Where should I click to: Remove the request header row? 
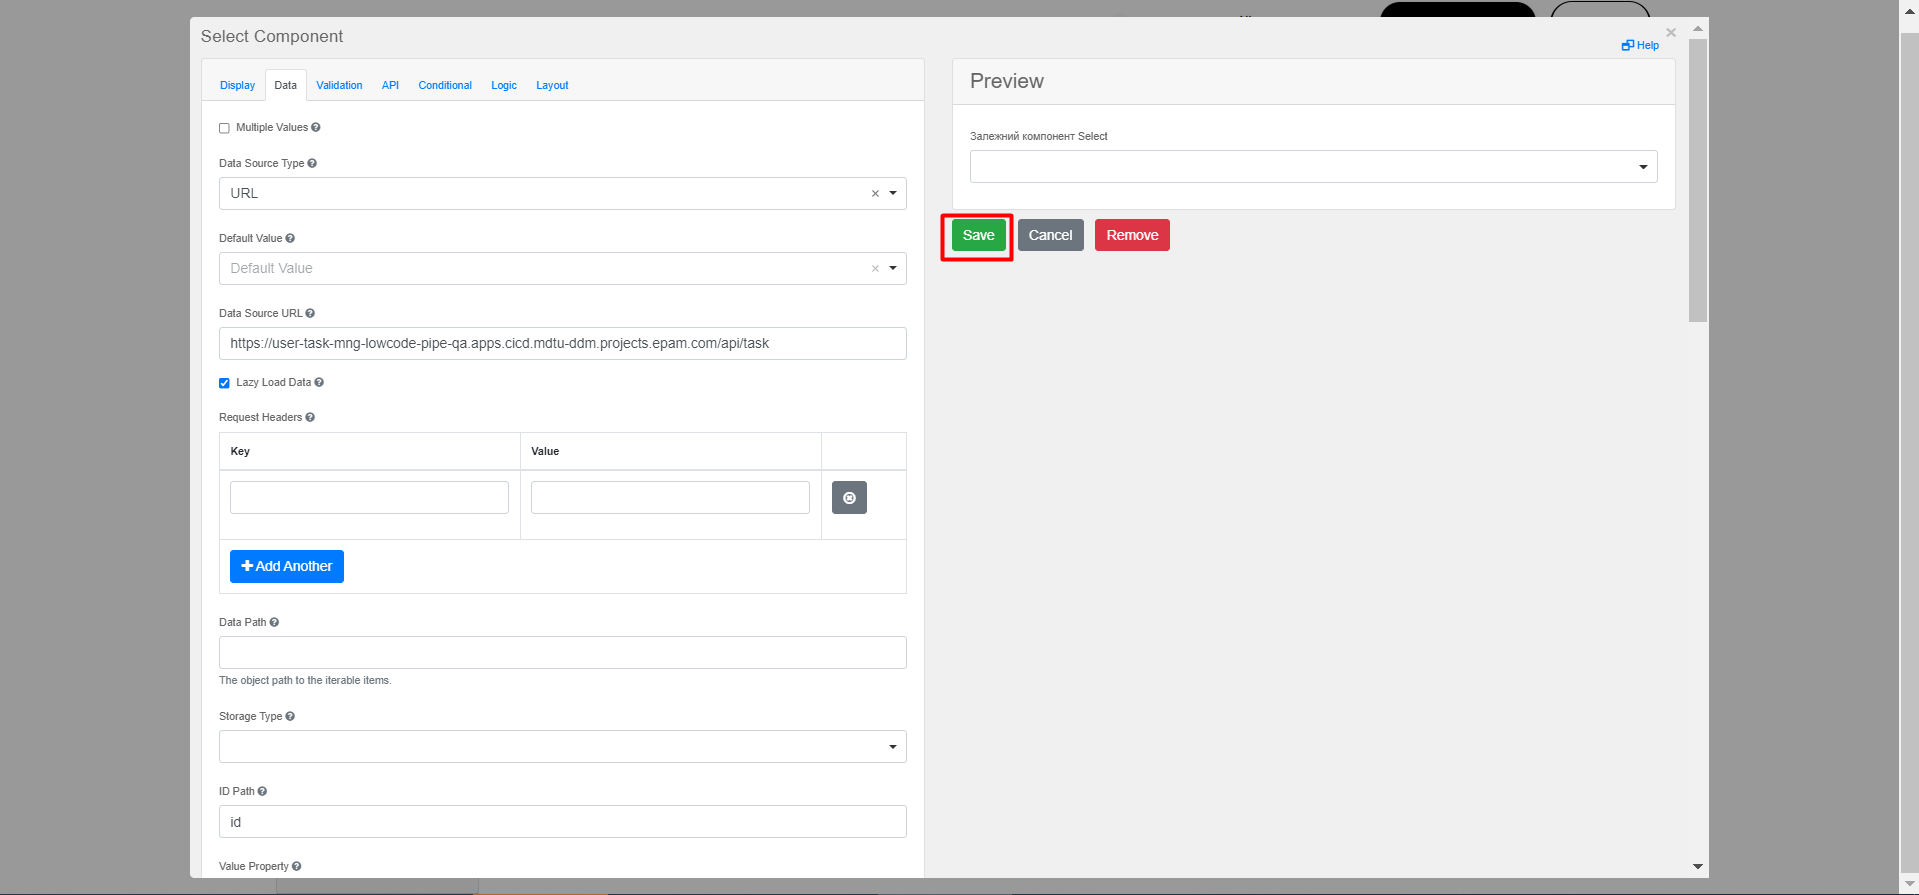click(x=849, y=497)
